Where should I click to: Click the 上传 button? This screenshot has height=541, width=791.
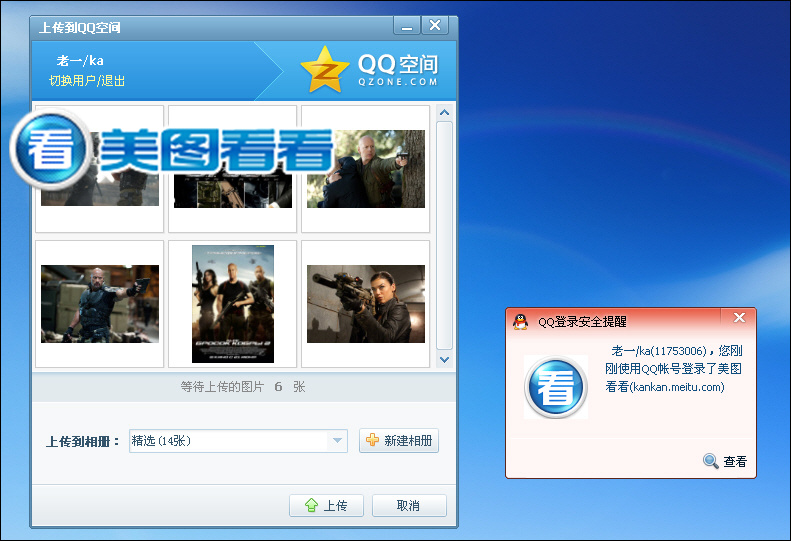point(326,505)
